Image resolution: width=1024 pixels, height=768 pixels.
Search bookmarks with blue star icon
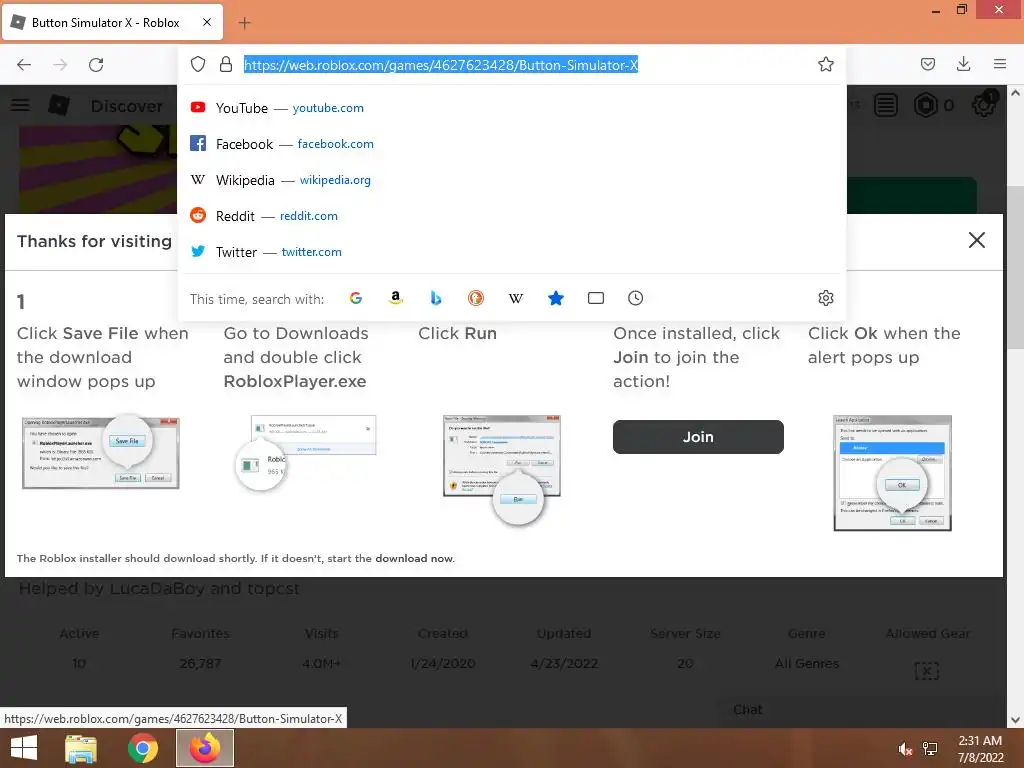click(556, 298)
